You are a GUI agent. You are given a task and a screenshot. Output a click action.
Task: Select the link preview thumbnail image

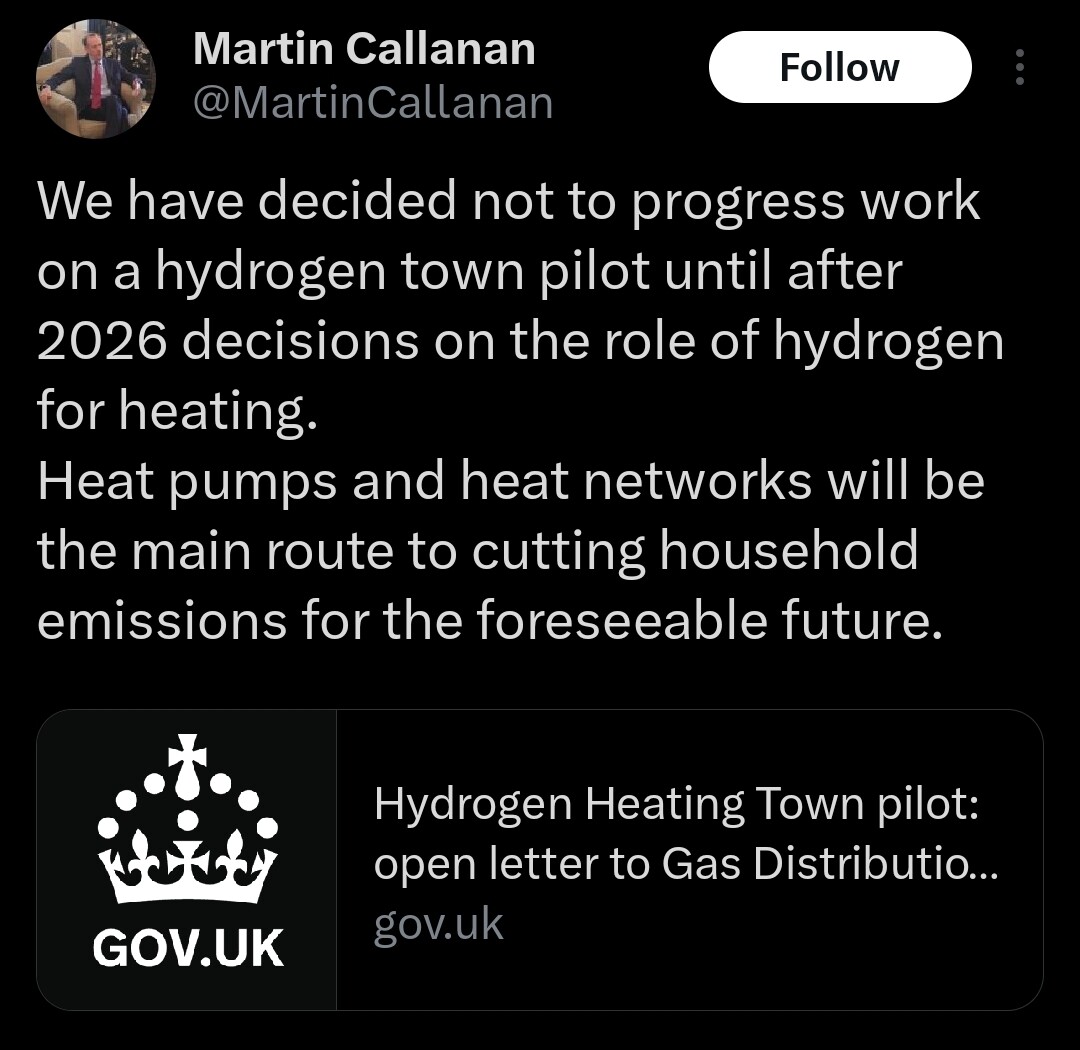point(187,860)
